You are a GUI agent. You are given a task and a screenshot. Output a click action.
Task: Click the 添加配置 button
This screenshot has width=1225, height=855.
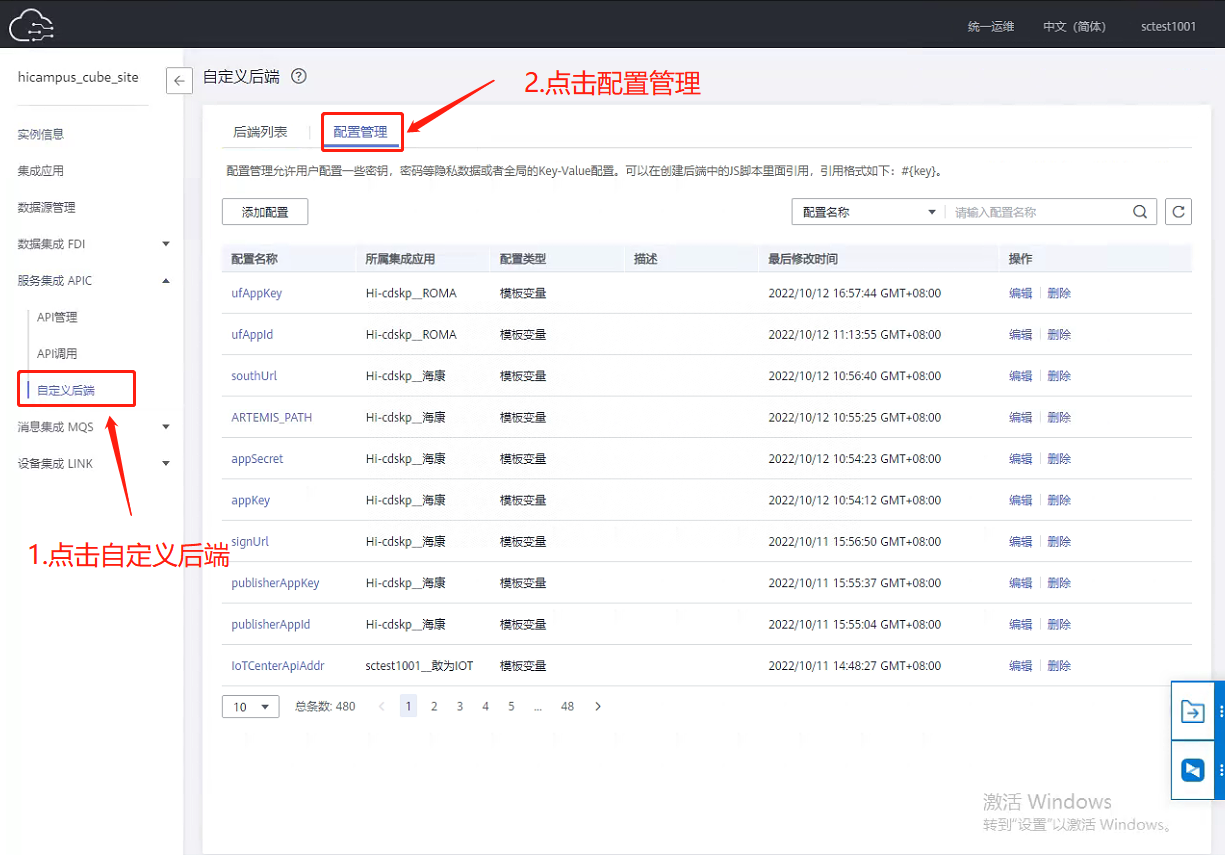(x=264, y=212)
